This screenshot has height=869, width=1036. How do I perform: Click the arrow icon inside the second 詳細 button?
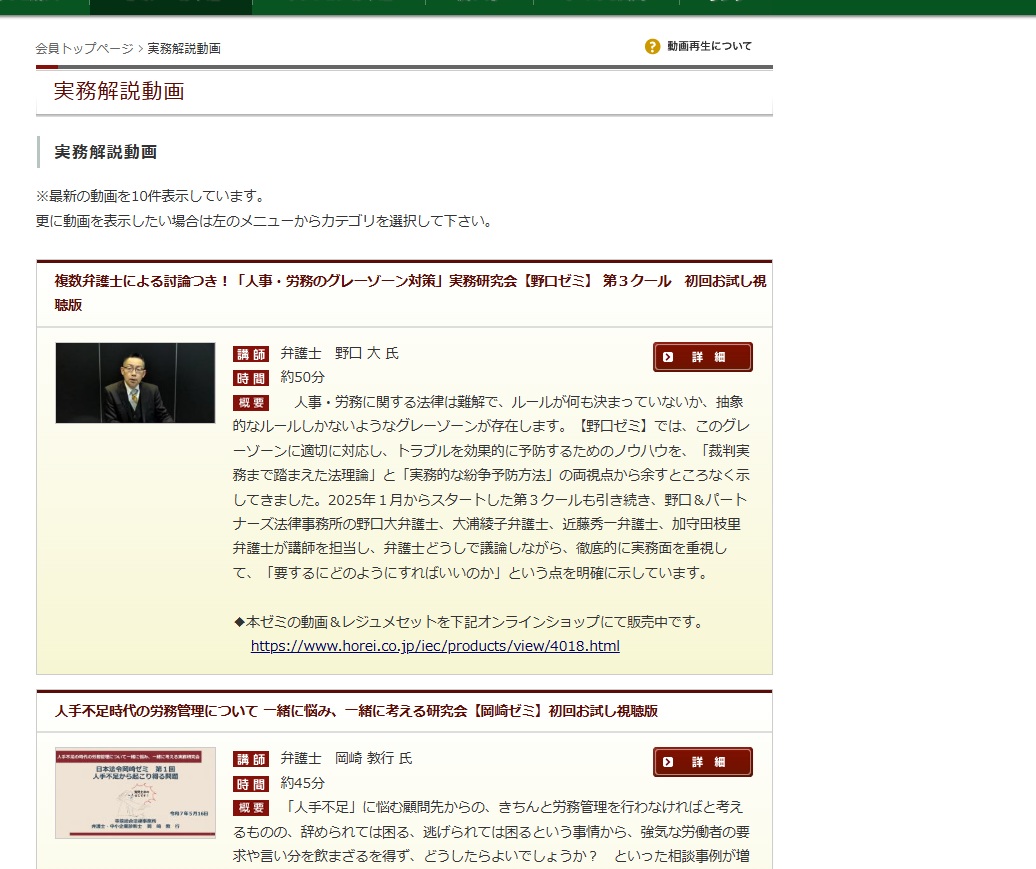point(667,762)
